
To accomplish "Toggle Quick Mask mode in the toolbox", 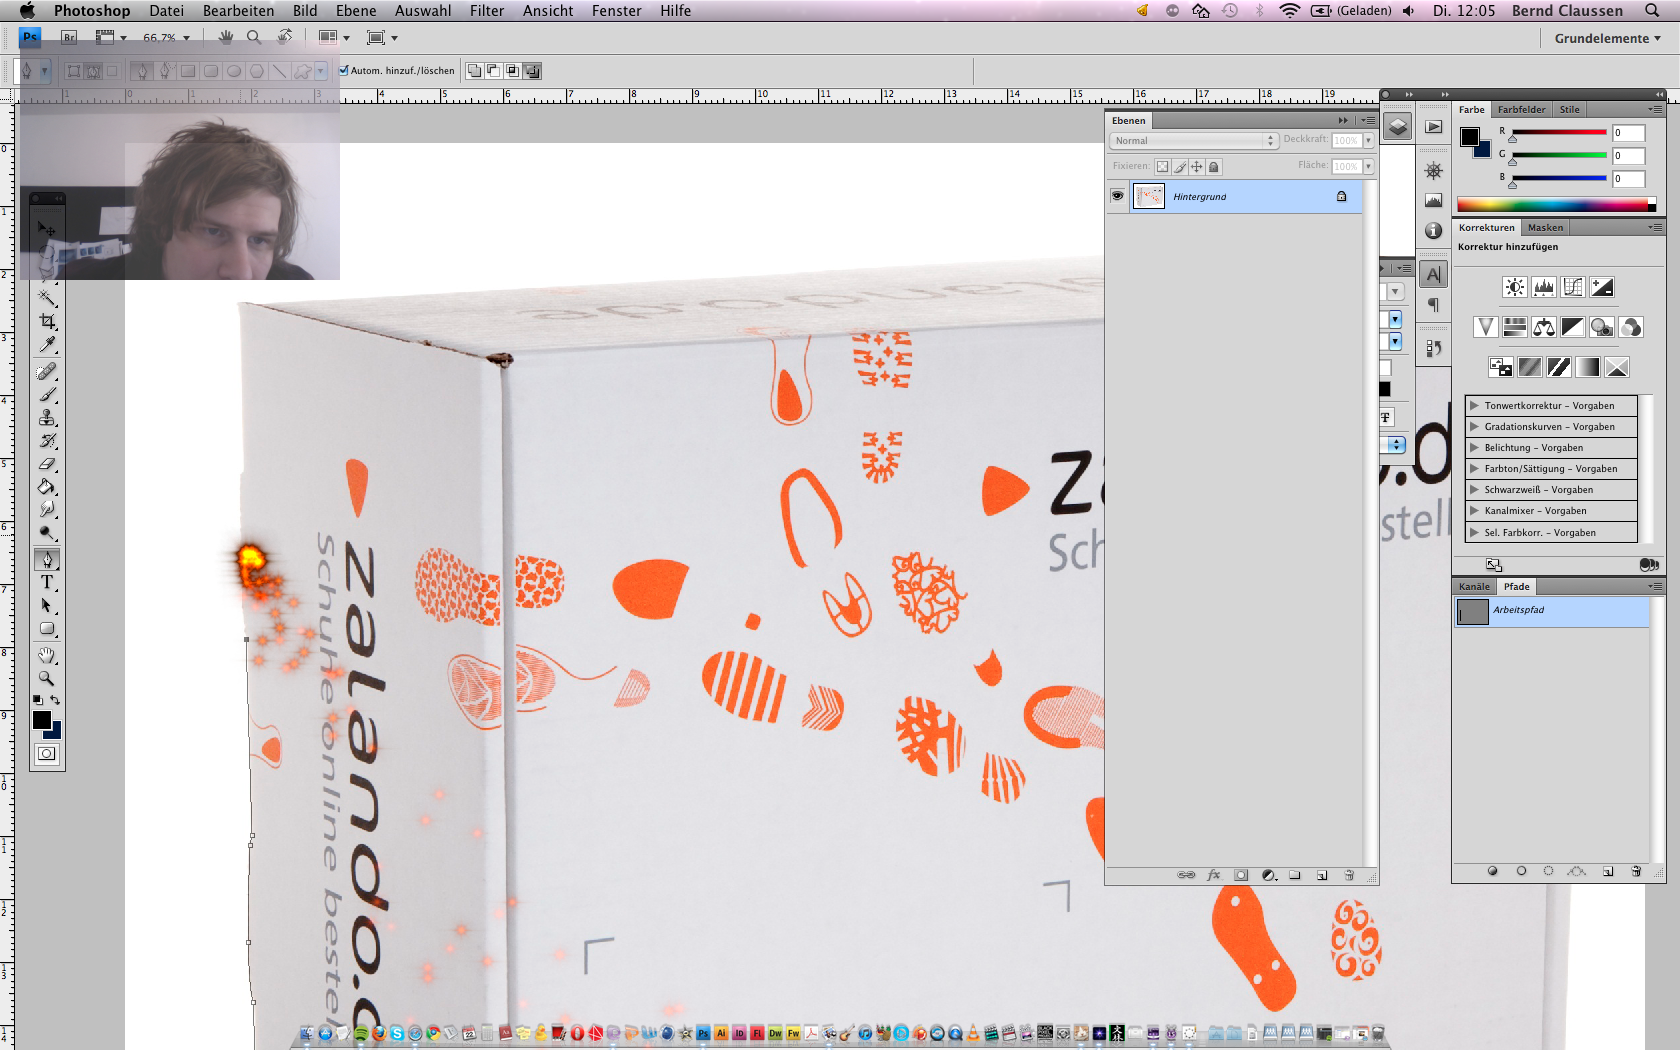I will [47, 754].
